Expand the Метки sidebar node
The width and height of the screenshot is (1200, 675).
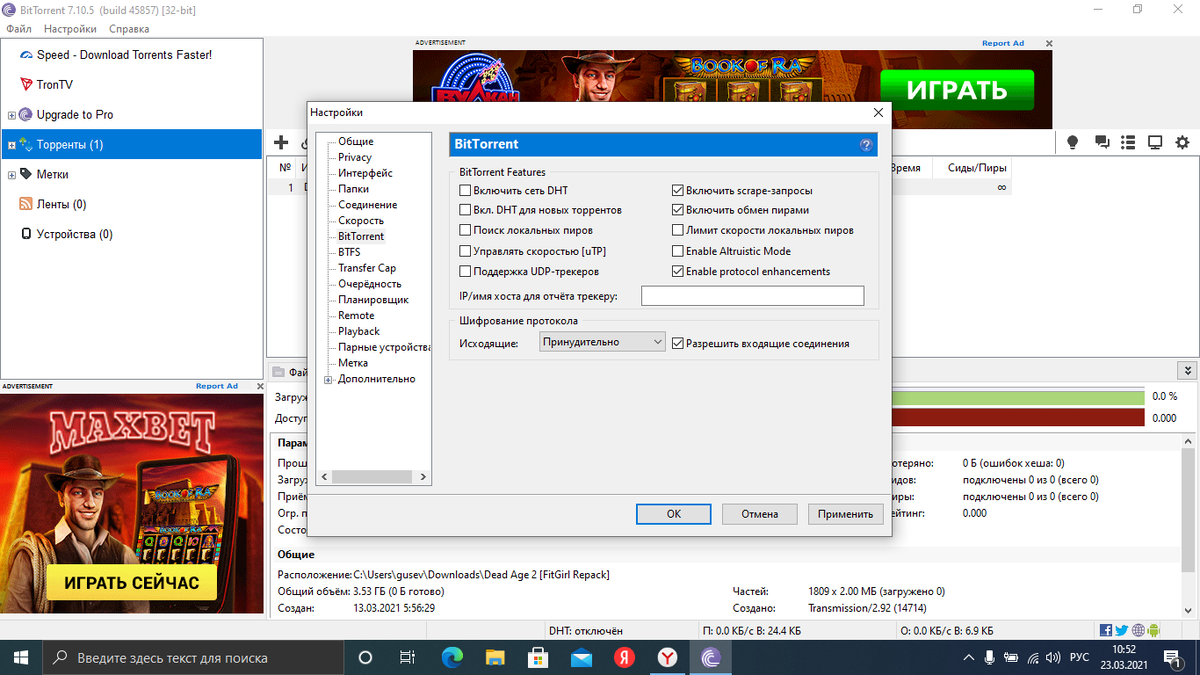pyautogui.click(x=12, y=175)
